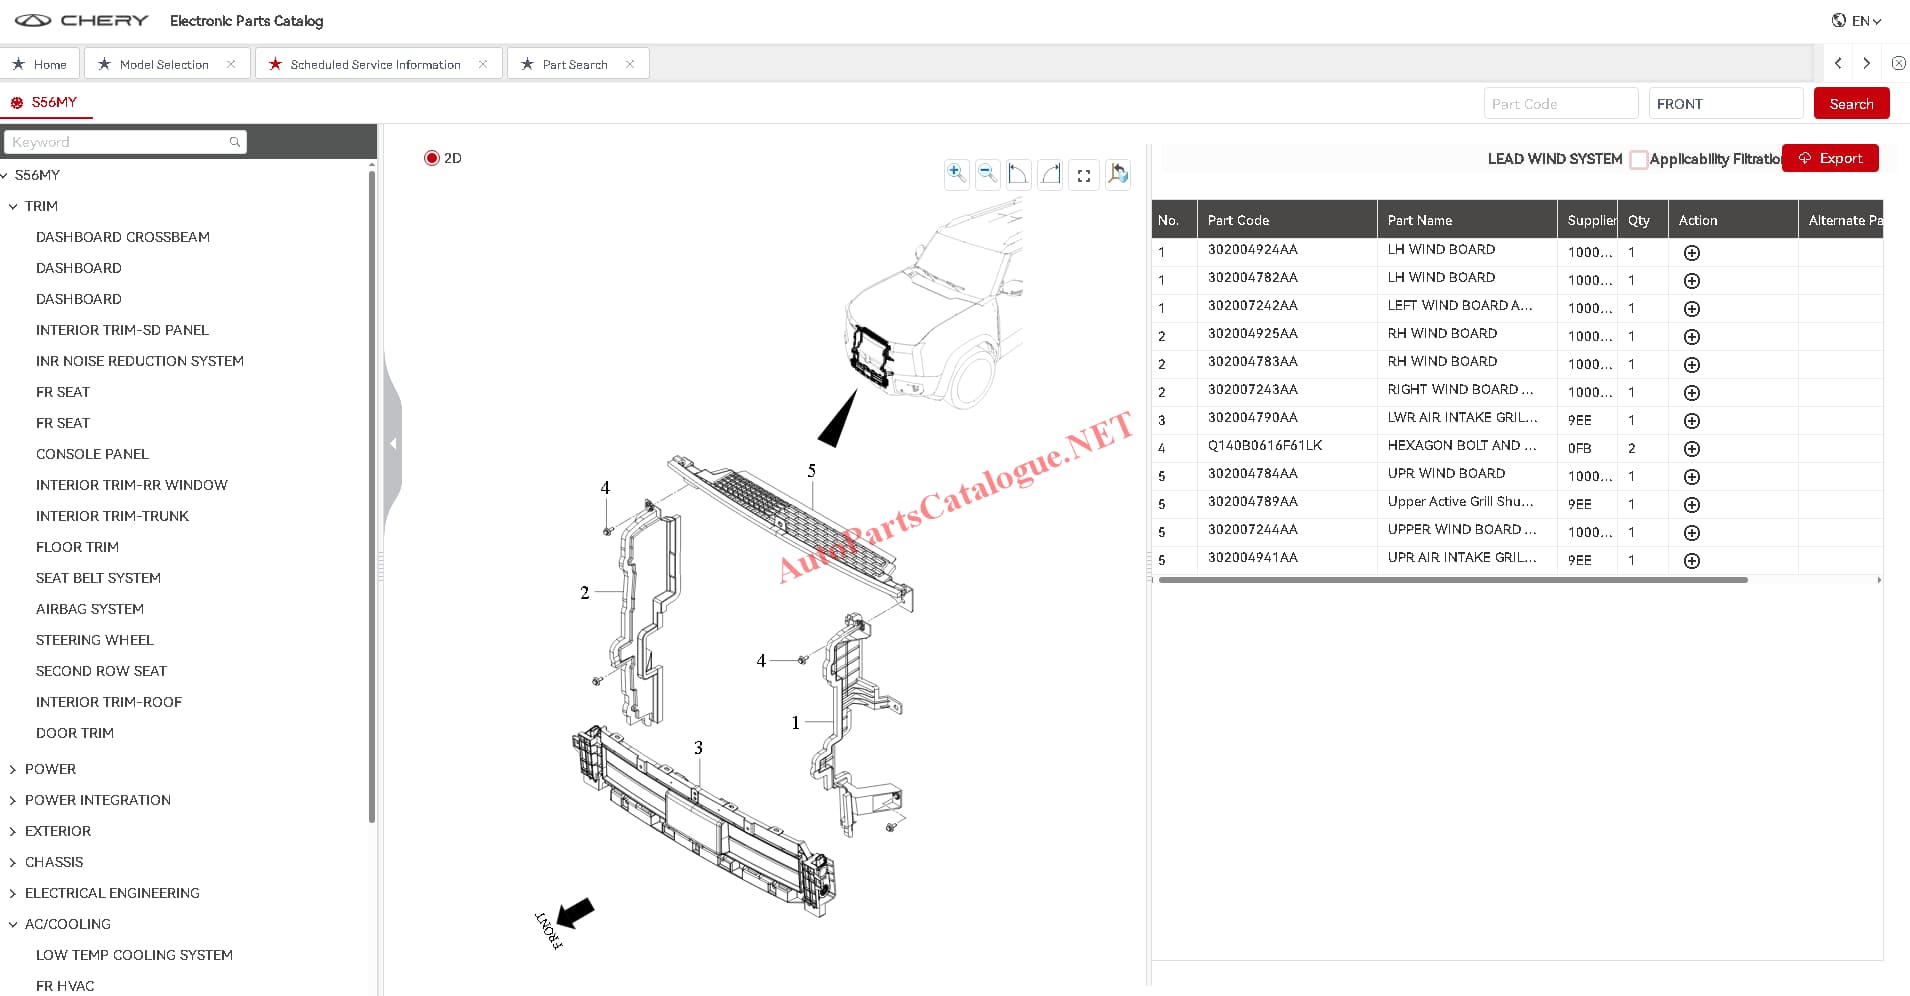Image resolution: width=1910 pixels, height=996 pixels.
Task: Select the S56MY model tab
Action: coord(45,102)
